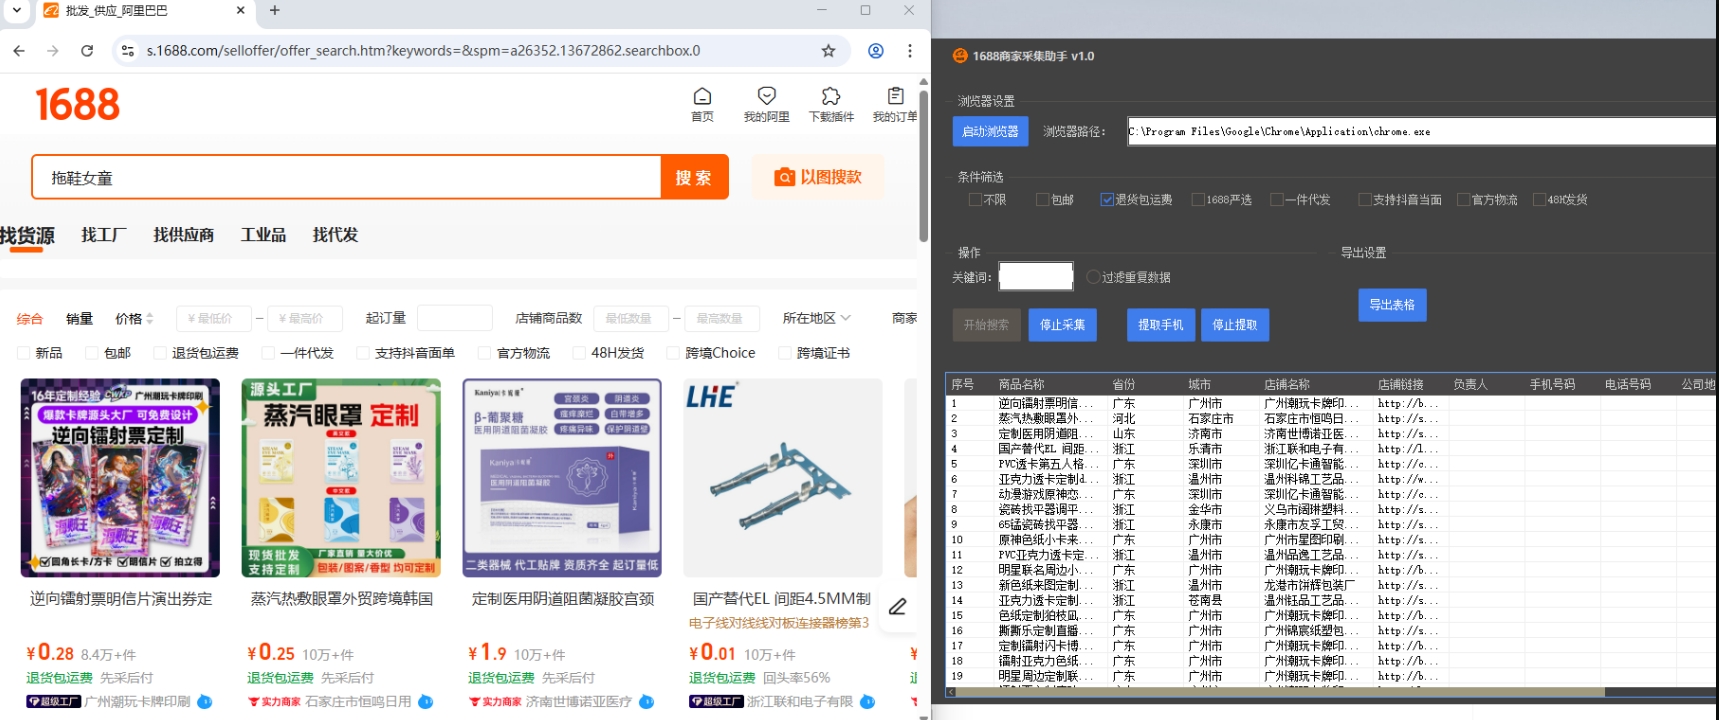Select 过滤重复数据 radio option
1719x720 pixels.
coord(1093,277)
